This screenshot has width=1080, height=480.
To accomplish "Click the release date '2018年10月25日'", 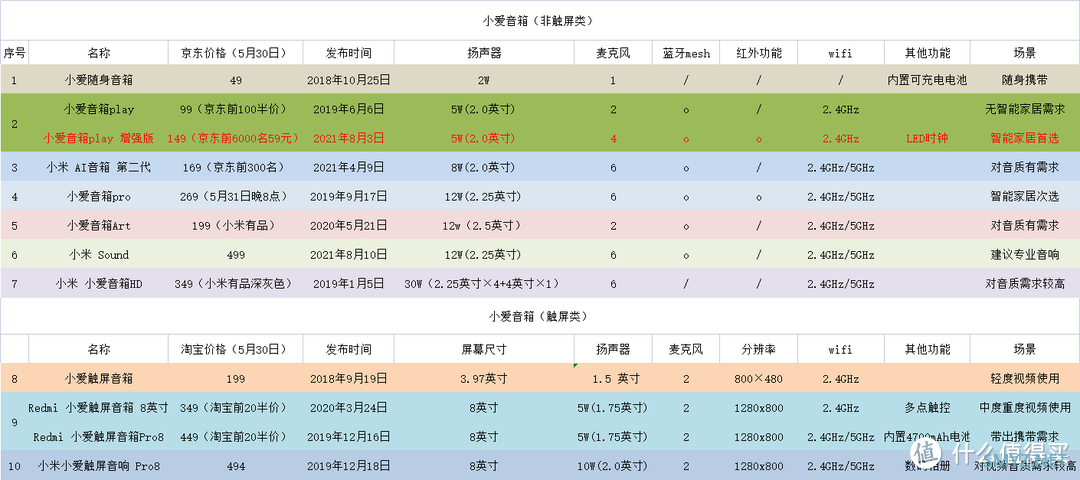I will 347,80.
